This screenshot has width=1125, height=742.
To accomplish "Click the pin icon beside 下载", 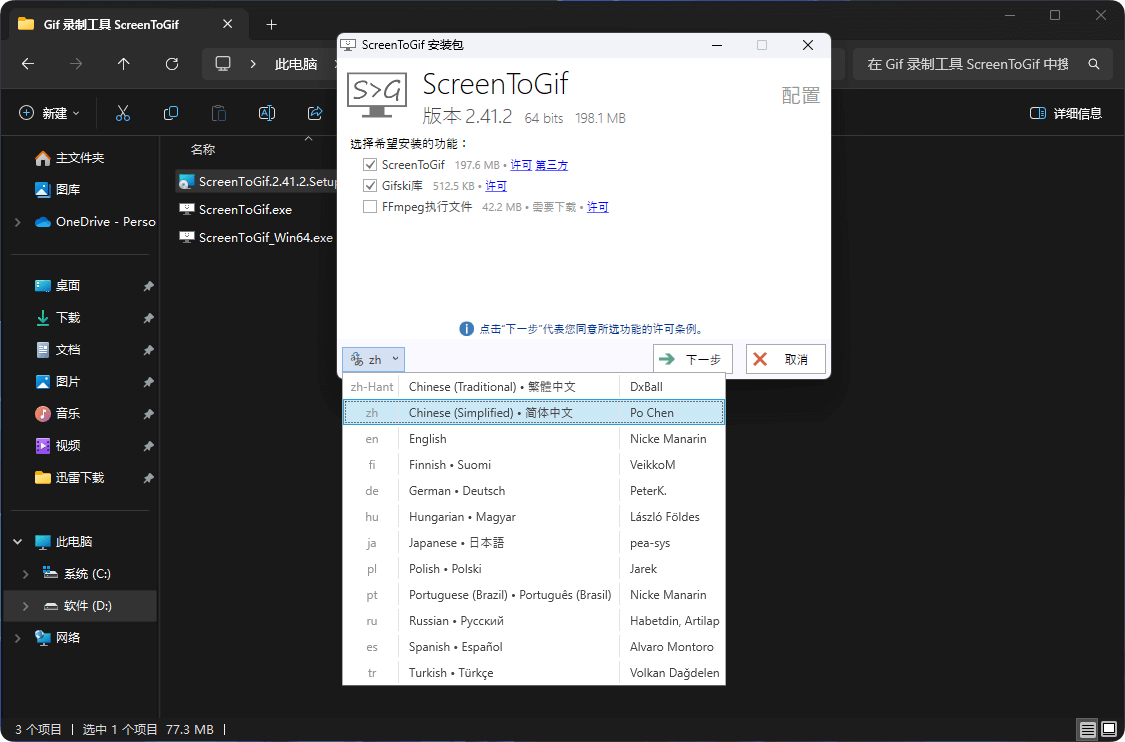I will pyautogui.click(x=148, y=318).
